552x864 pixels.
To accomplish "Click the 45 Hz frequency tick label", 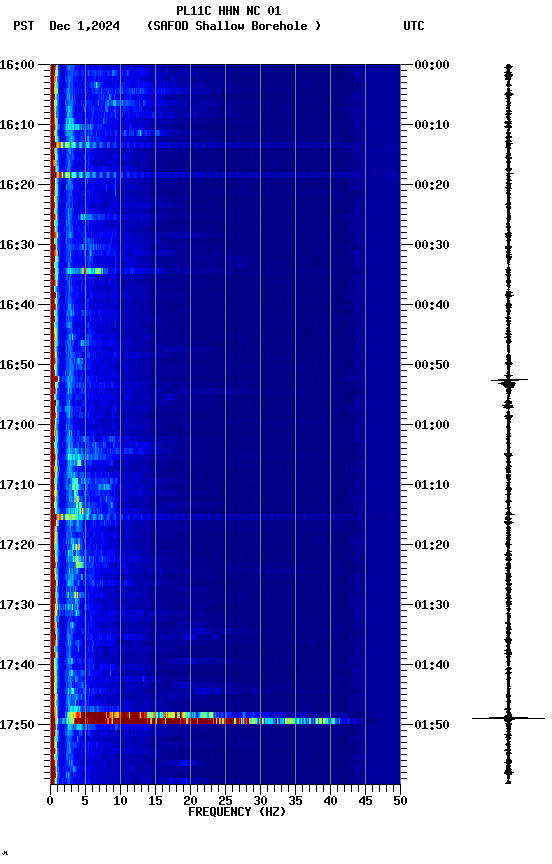I will (x=365, y=801).
